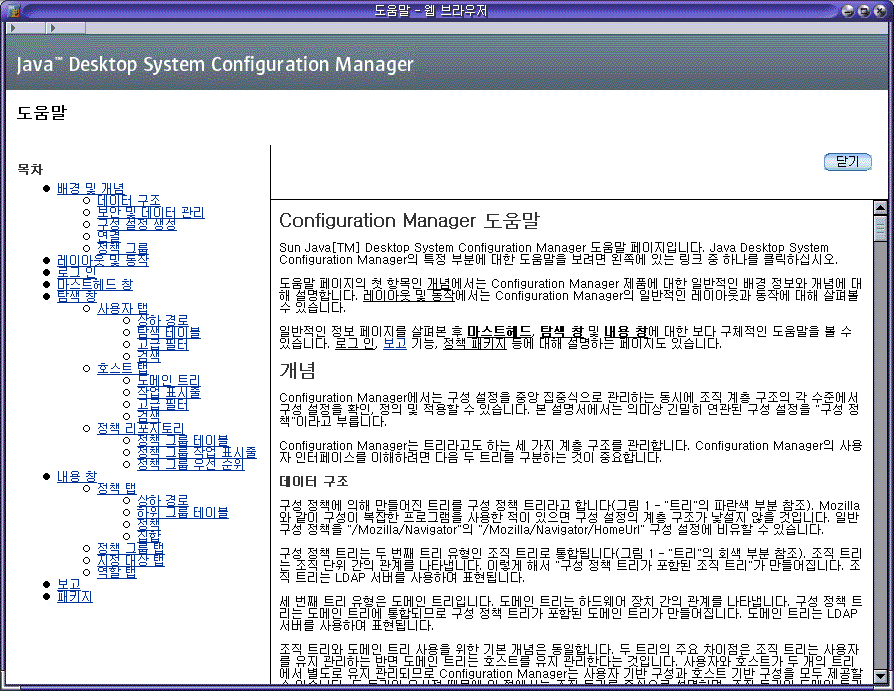Image resolution: width=894 pixels, height=691 pixels.
Task: Open 고급 필터 under 사용자 탭
Action: (x=162, y=344)
